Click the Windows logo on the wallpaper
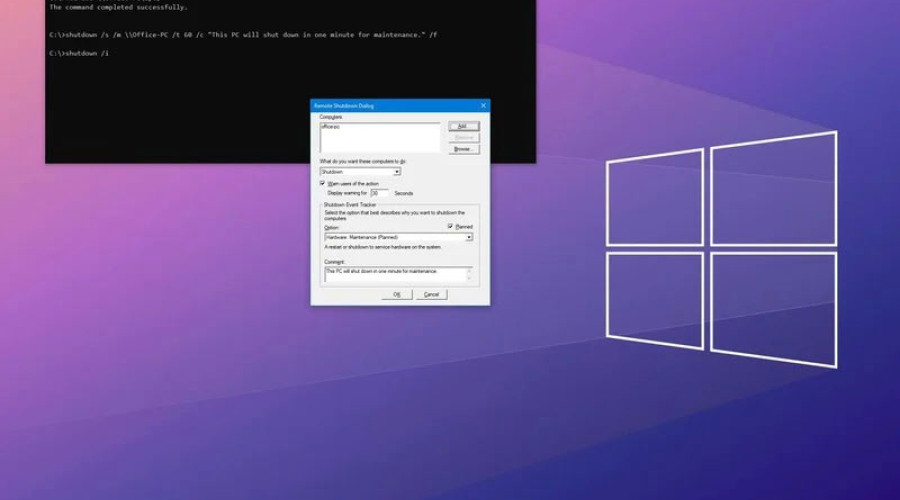This screenshot has width=900, height=500. 721,248
